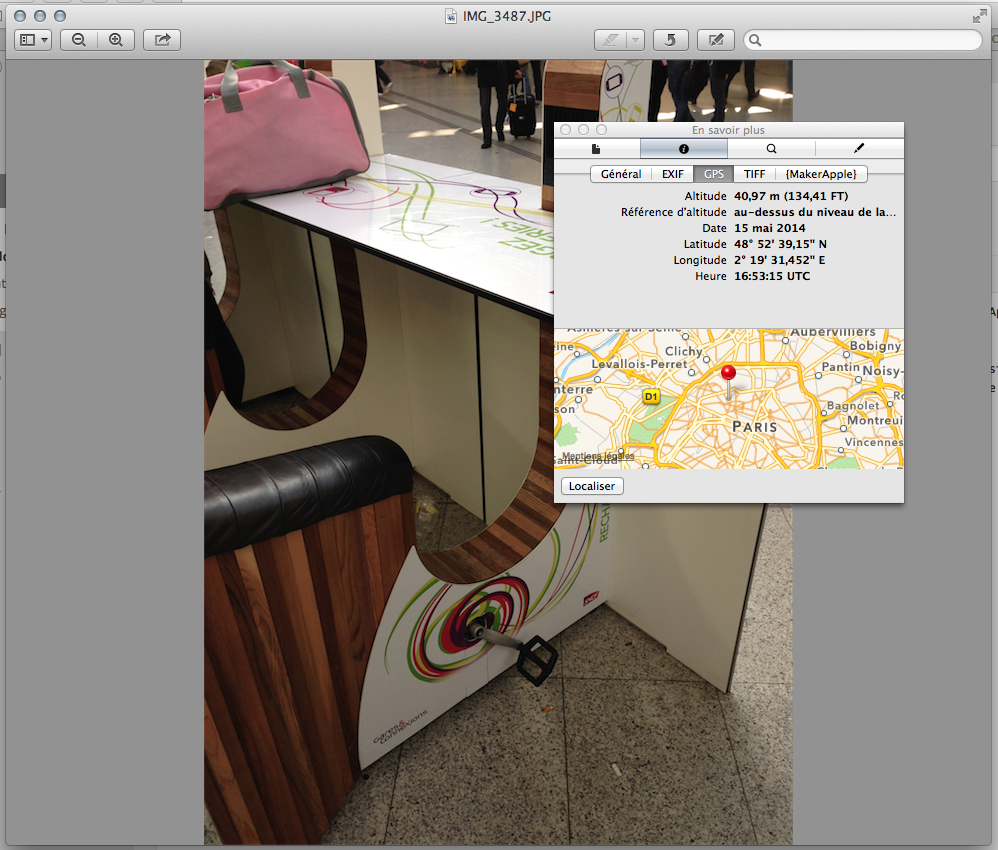
Task: Show the edit markup toolbar
Action: [716, 40]
